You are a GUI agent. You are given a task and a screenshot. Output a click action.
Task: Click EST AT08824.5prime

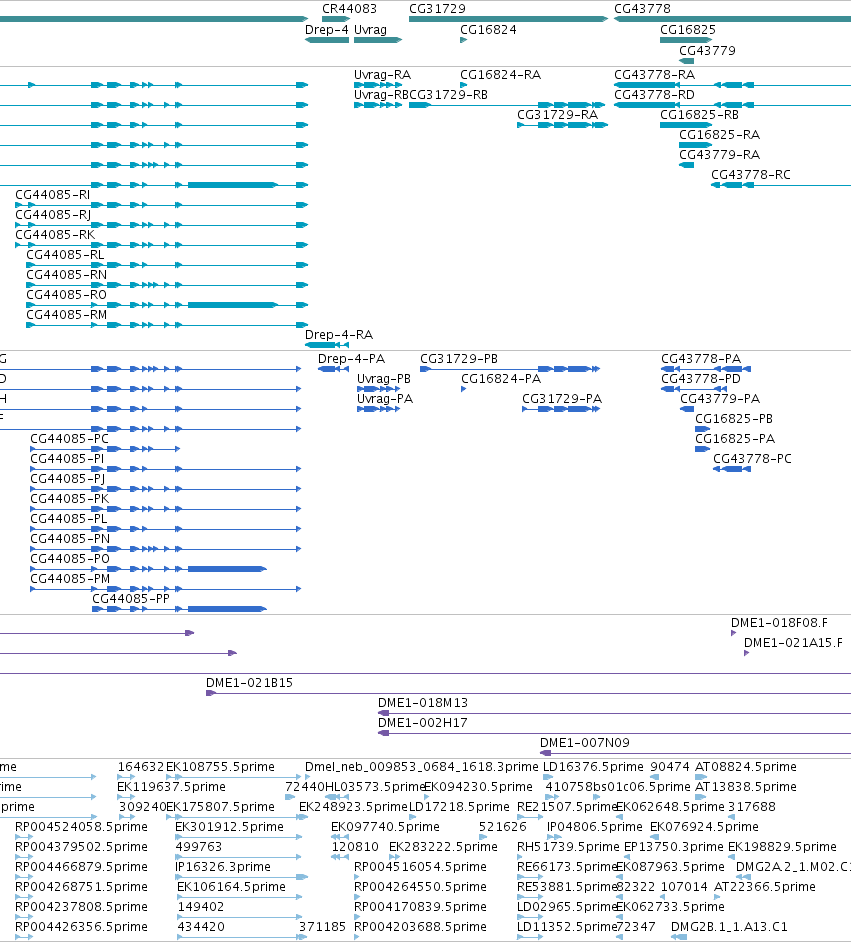[x=745, y=767]
